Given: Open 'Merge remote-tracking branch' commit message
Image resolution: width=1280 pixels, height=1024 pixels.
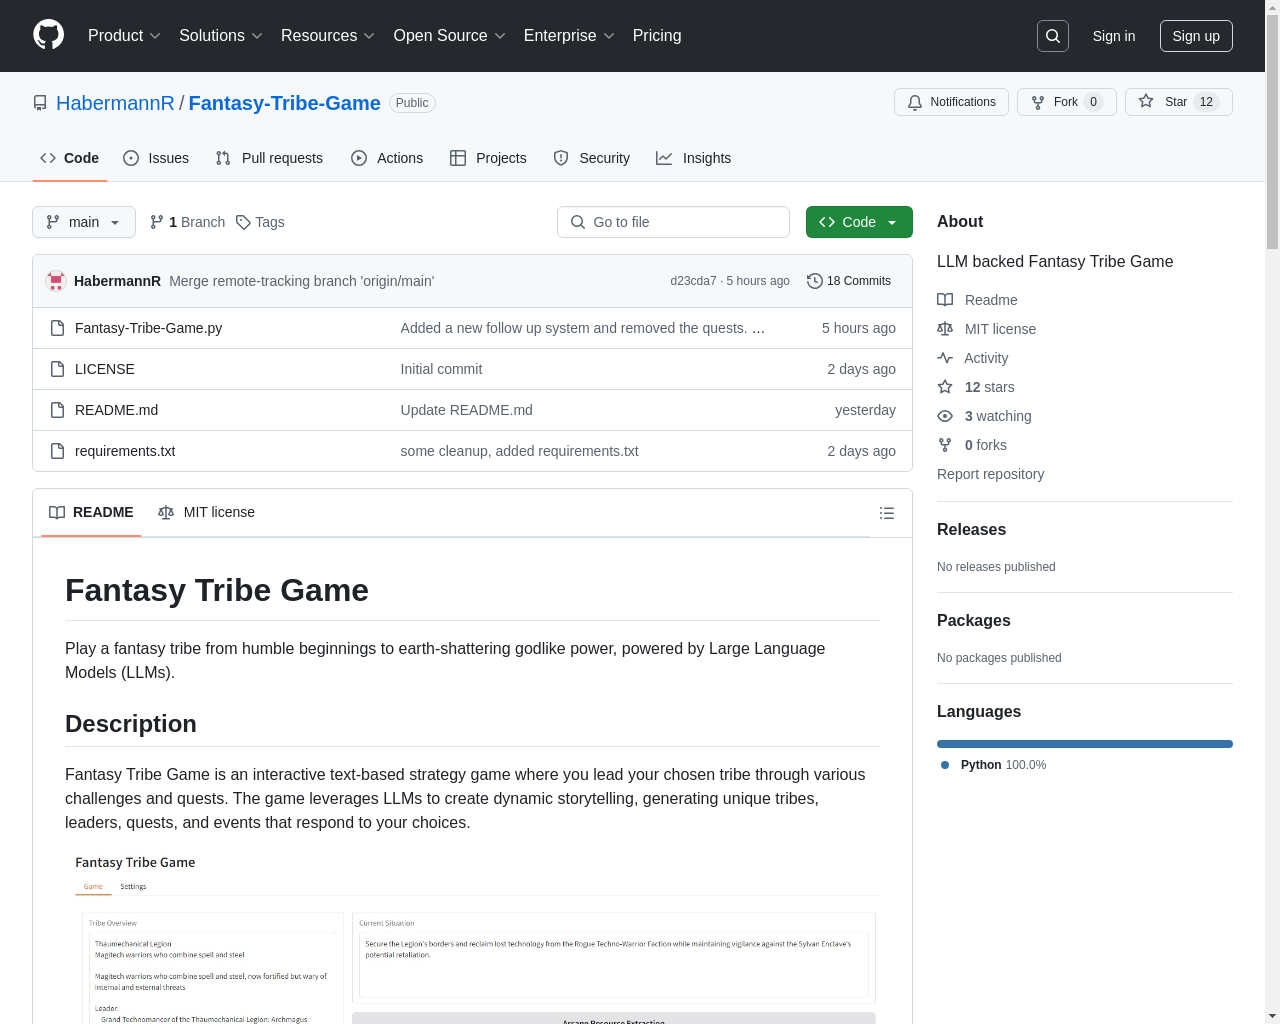Looking at the screenshot, I should pyautogui.click(x=302, y=281).
